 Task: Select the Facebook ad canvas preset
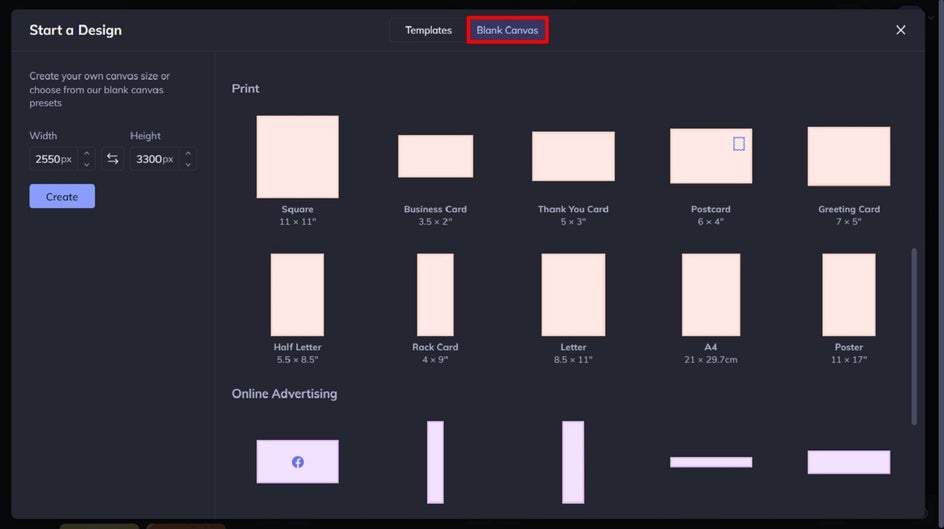[297, 462]
